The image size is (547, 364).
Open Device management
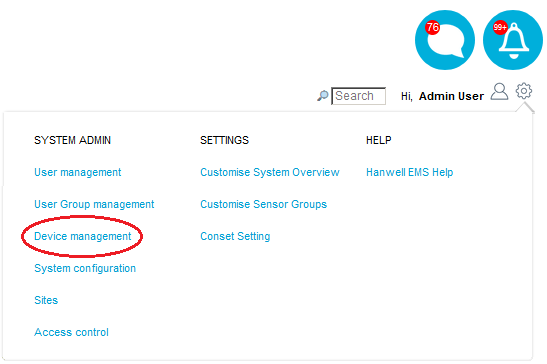click(x=82, y=236)
